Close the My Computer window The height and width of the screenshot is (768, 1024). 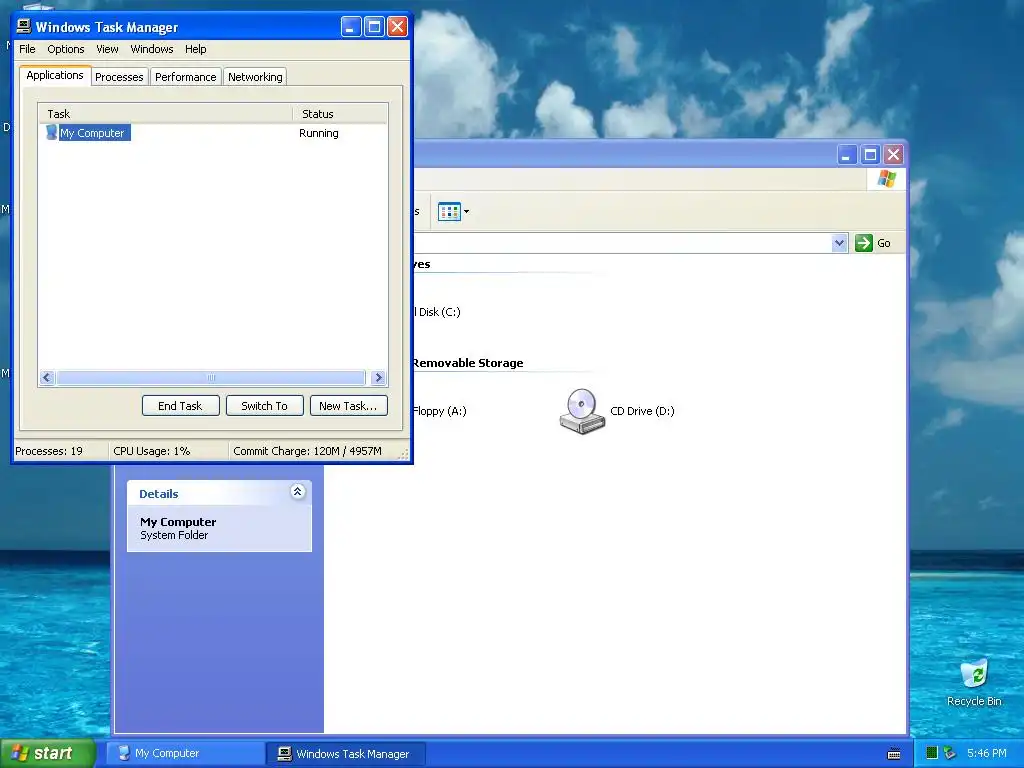tap(893, 155)
